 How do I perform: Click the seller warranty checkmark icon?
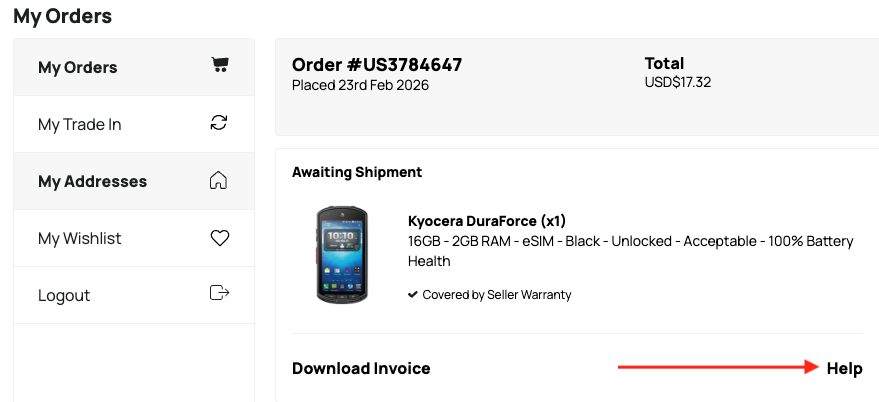(x=413, y=295)
